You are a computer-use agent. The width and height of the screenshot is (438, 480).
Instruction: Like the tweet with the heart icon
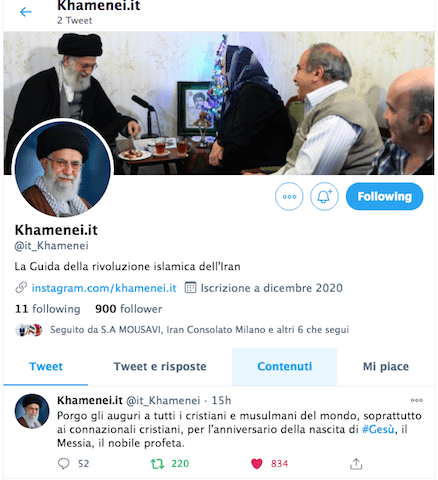(257, 464)
